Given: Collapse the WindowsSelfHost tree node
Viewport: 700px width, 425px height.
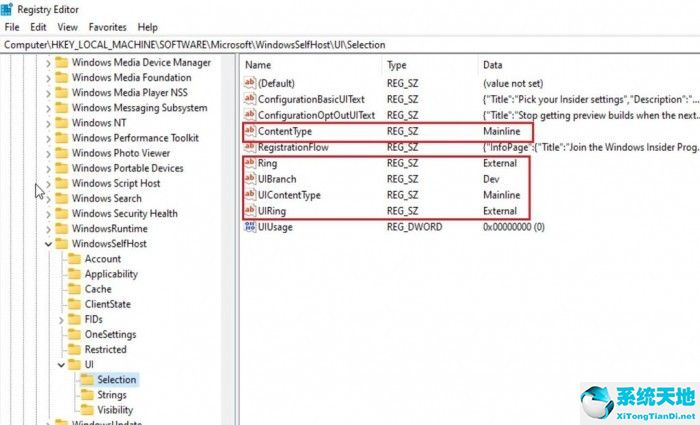Looking at the screenshot, I should point(48,244).
